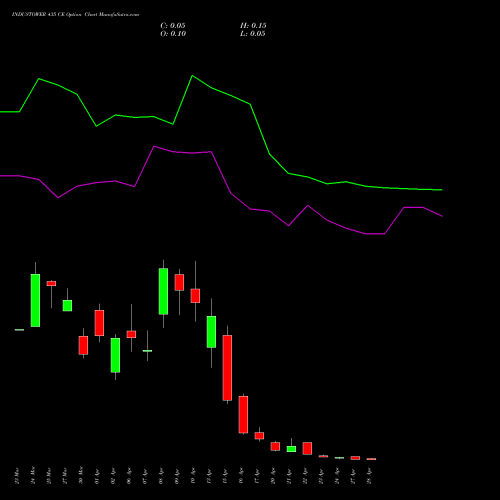Click the 01 Apr date label

[97, 475]
